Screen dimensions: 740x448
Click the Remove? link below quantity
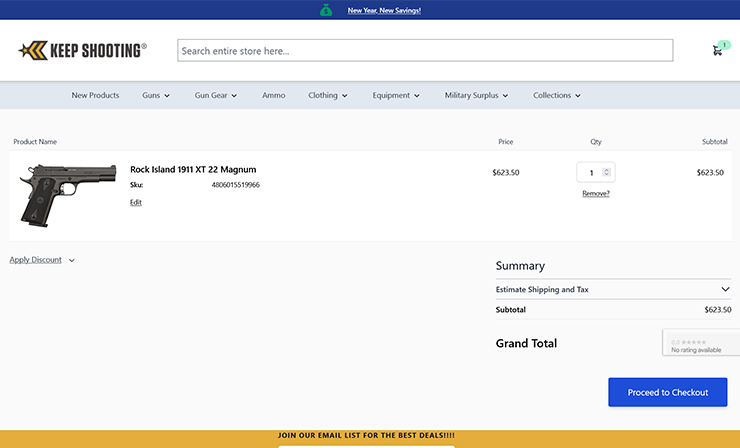(595, 194)
